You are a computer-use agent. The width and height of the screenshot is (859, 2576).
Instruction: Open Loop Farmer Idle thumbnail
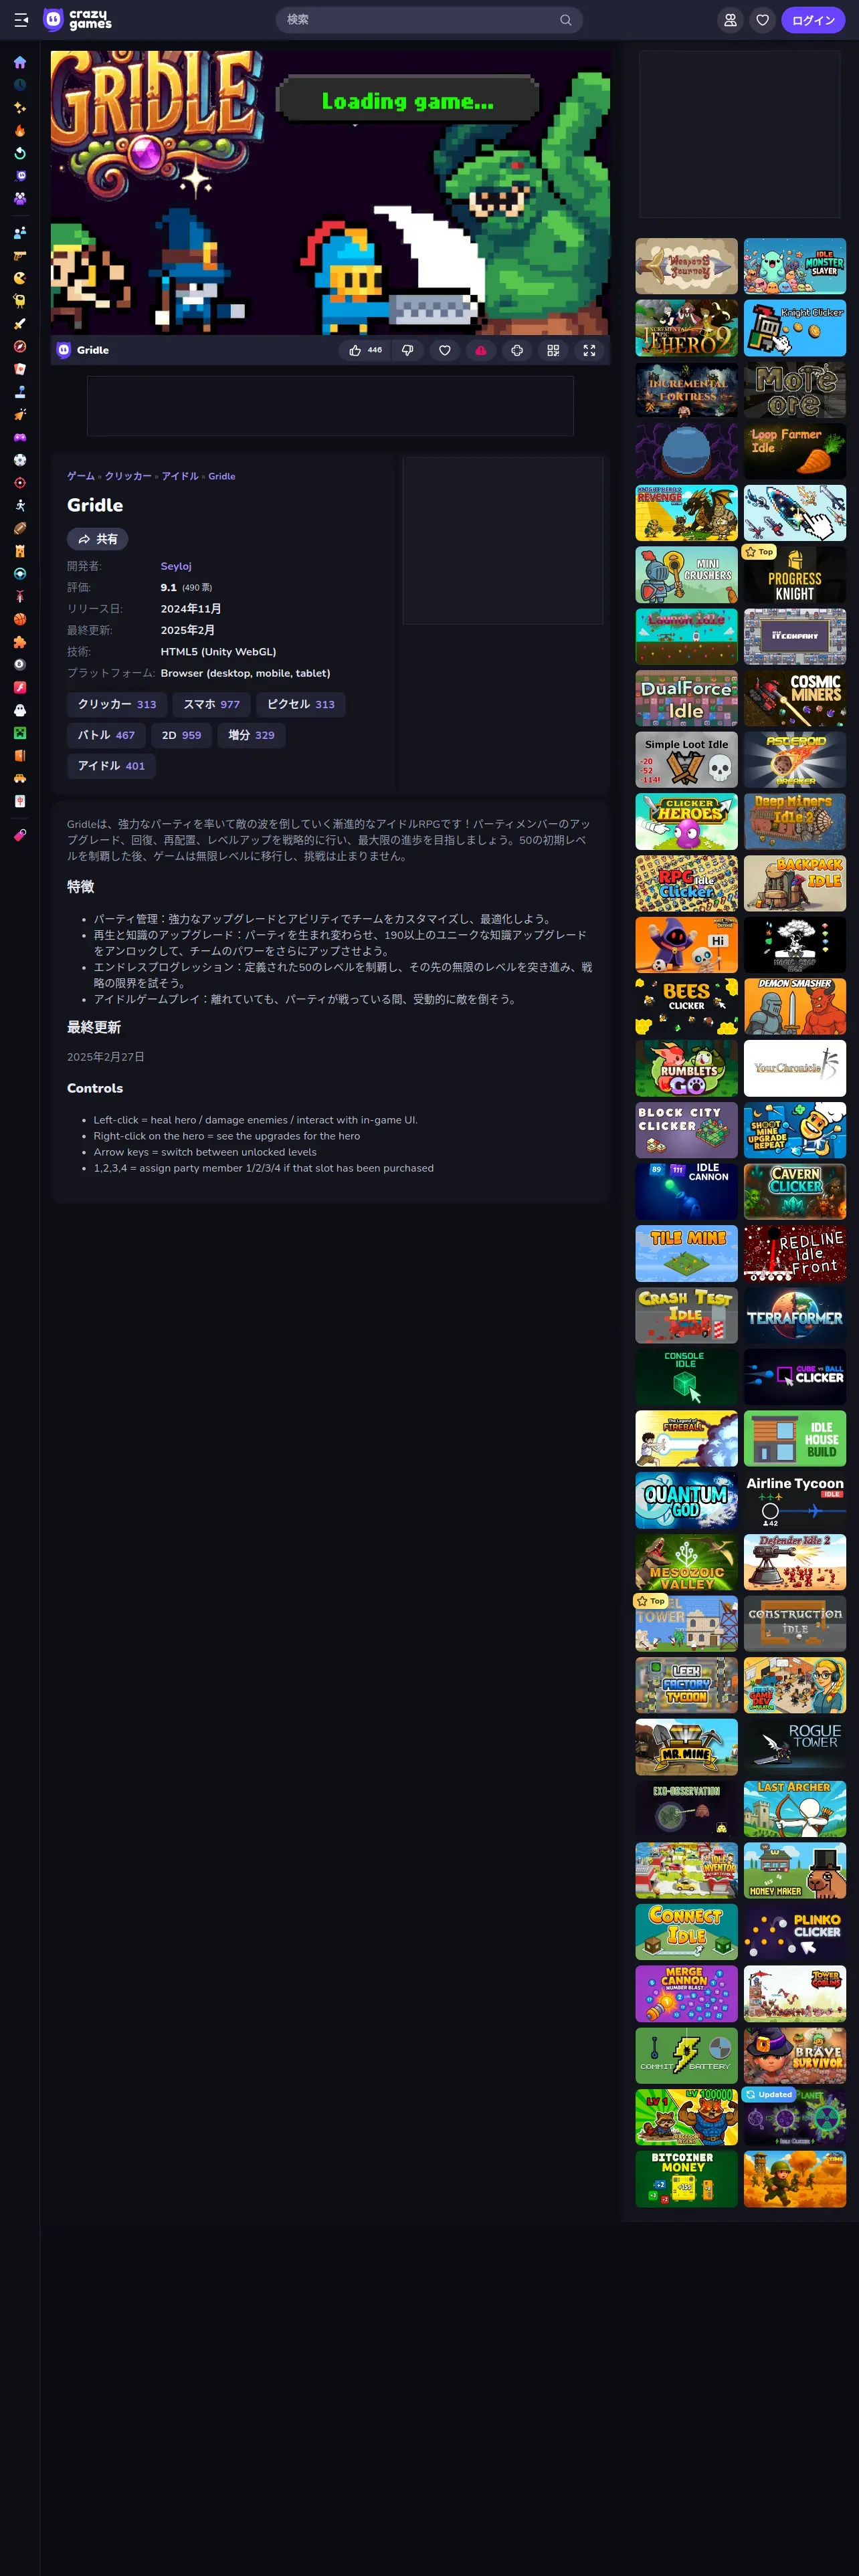click(x=795, y=451)
